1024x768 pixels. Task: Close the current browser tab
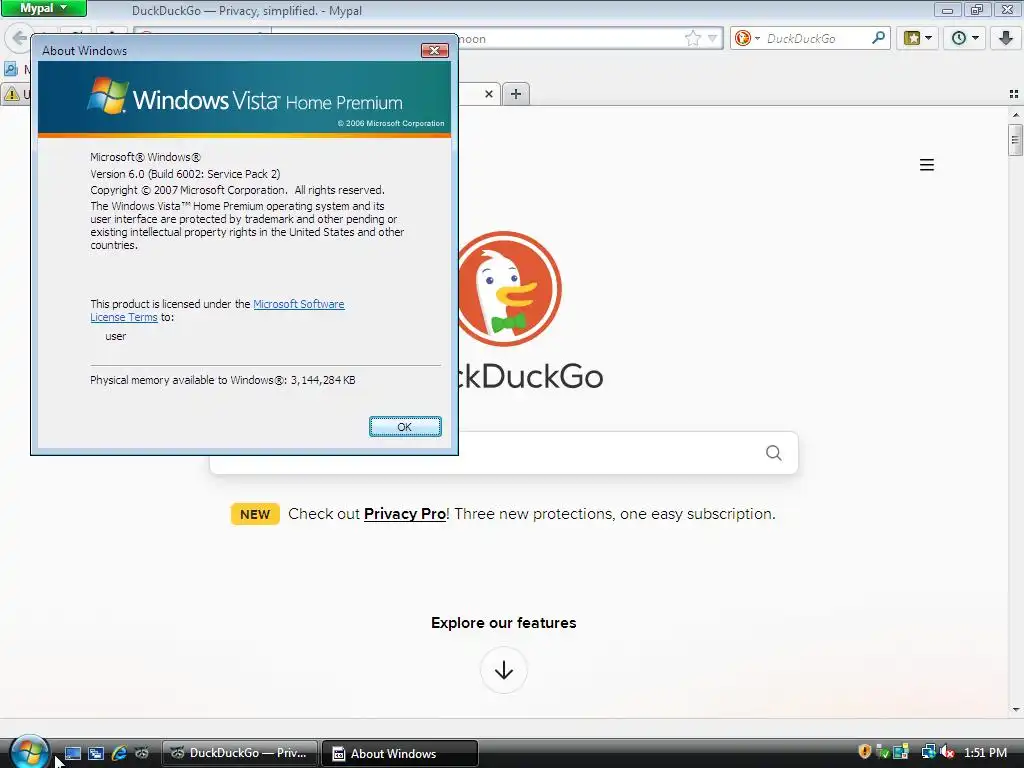(x=488, y=94)
